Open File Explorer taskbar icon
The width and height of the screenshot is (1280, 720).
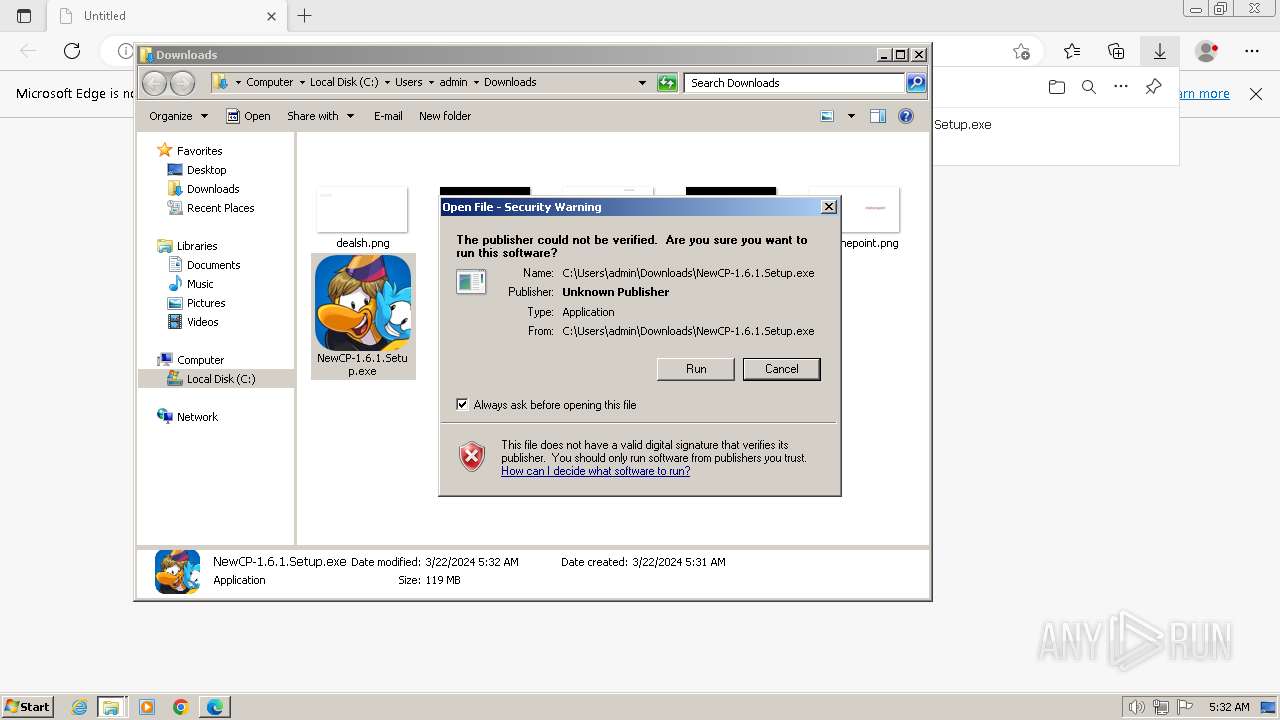point(111,707)
